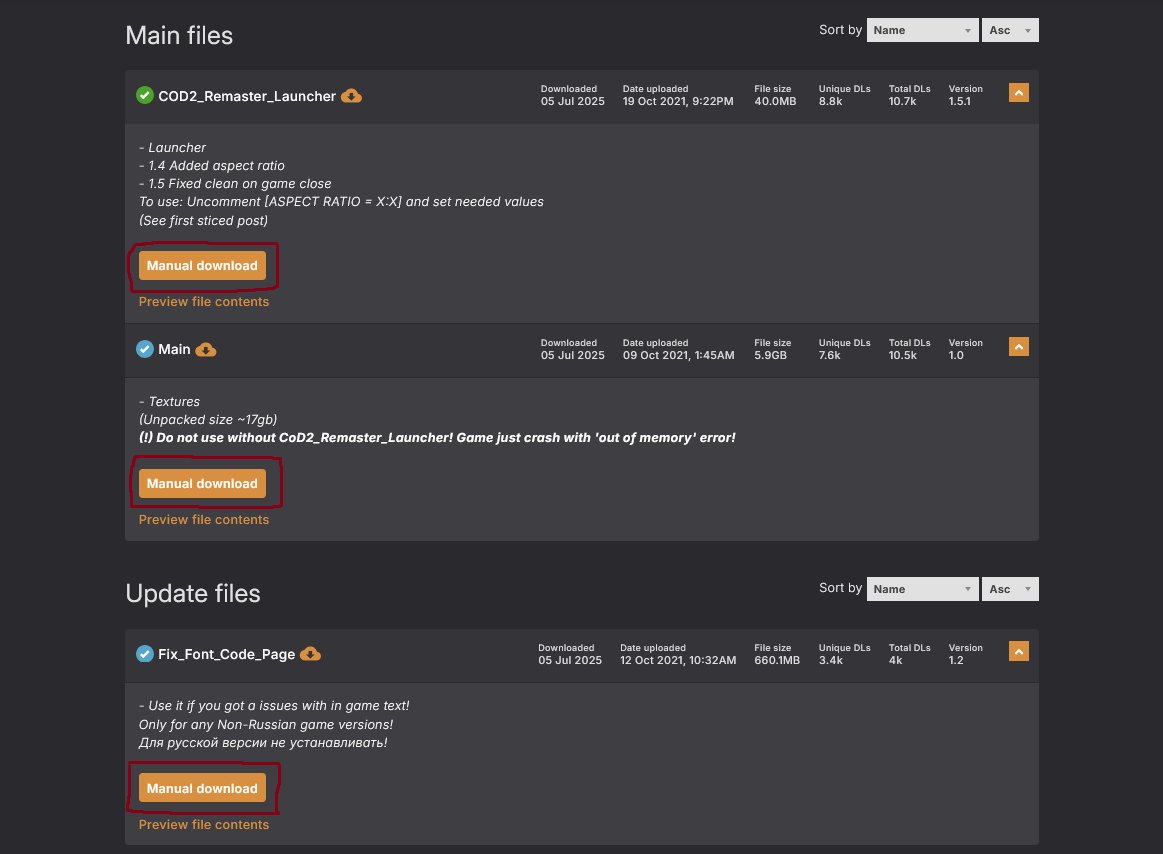1163x854 pixels.
Task: Manual download COD2_Remaster_Launcher file
Action: coord(202,266)
